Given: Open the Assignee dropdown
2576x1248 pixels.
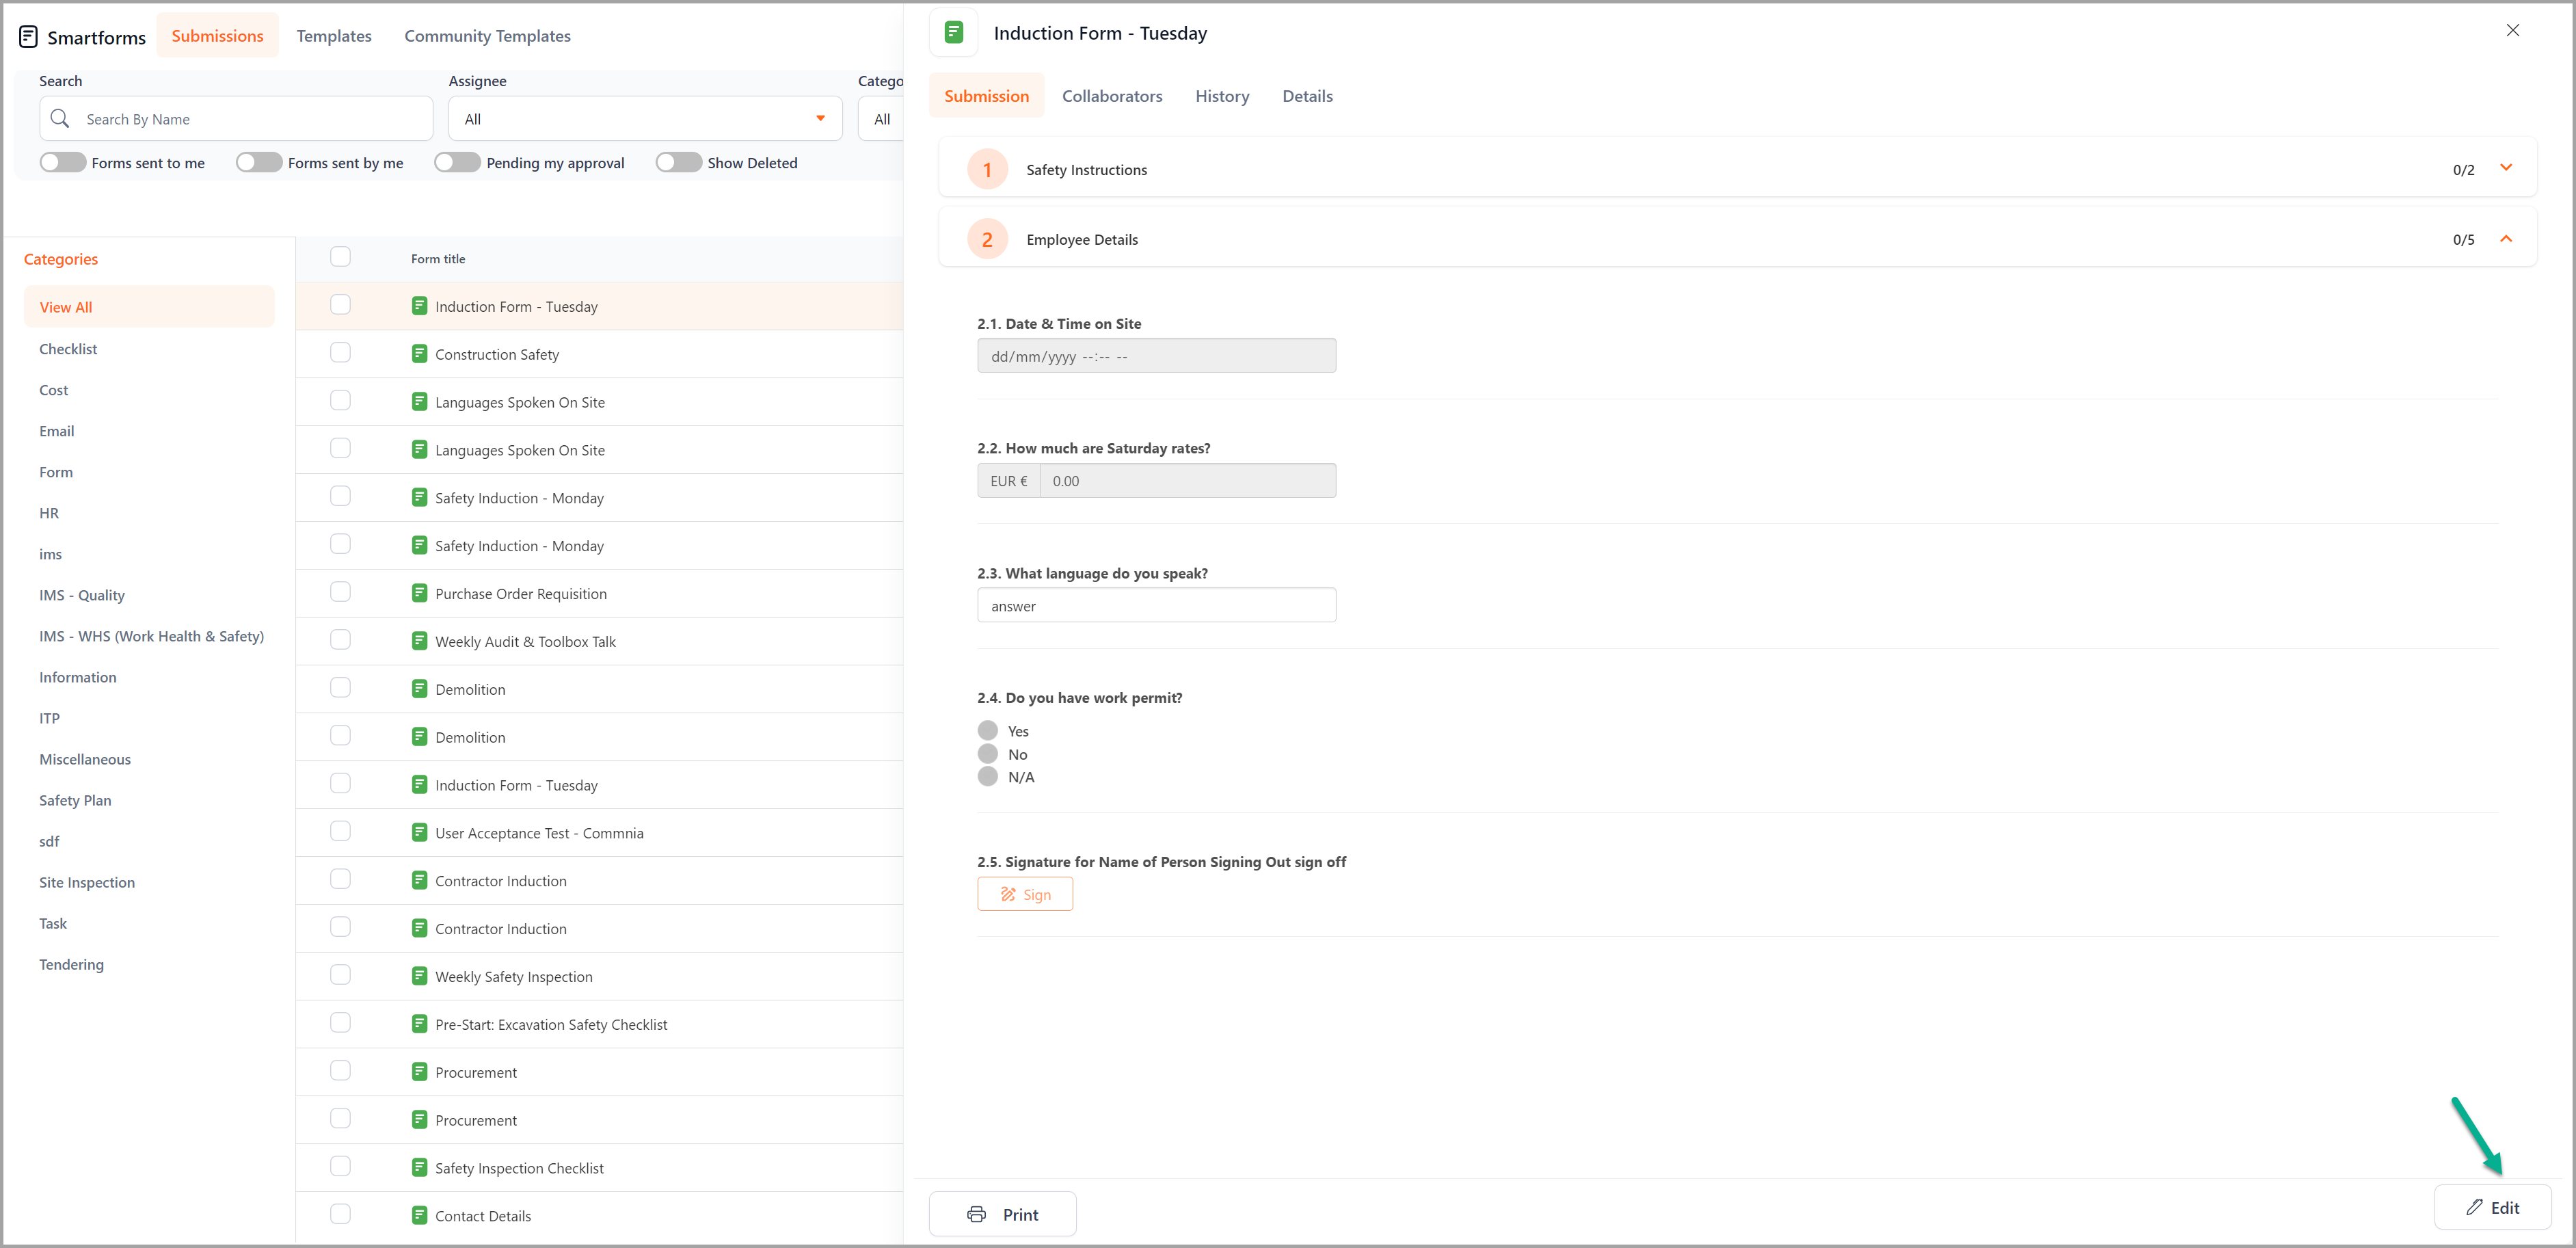Looking at the screenshot, I should point(645,119).
